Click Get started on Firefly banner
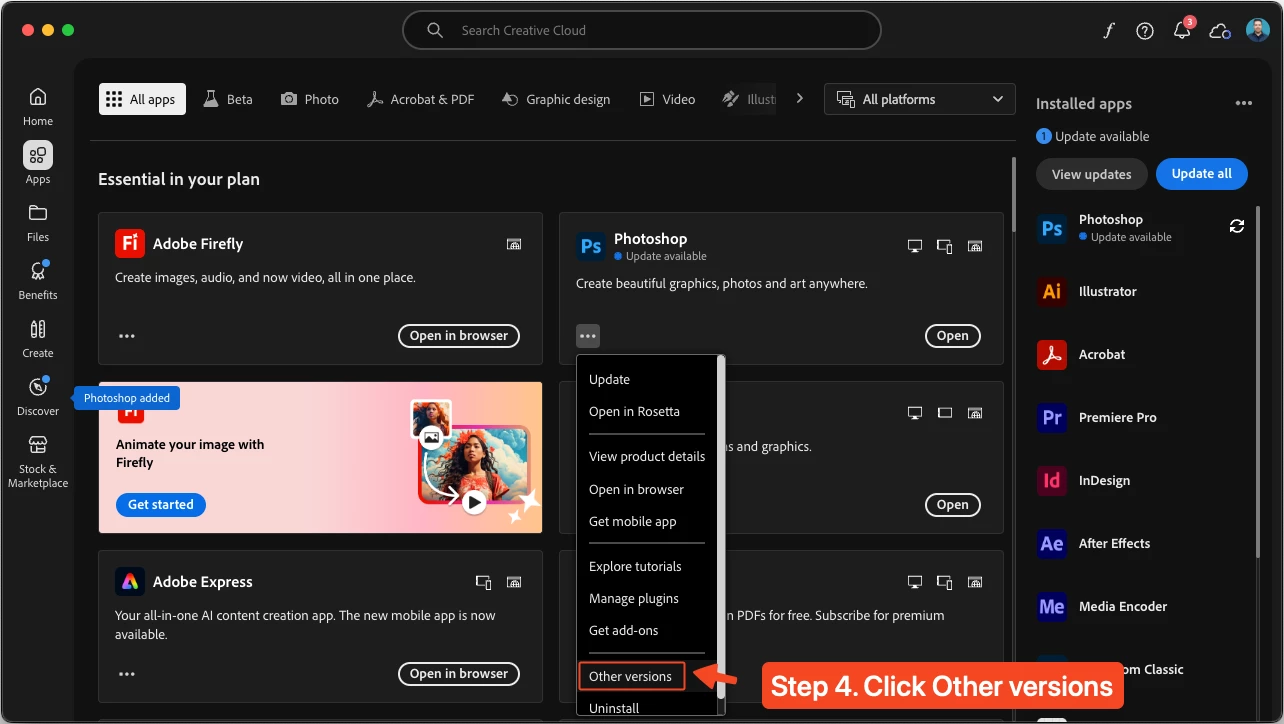1284x724 pixels. tap(161, 504)
